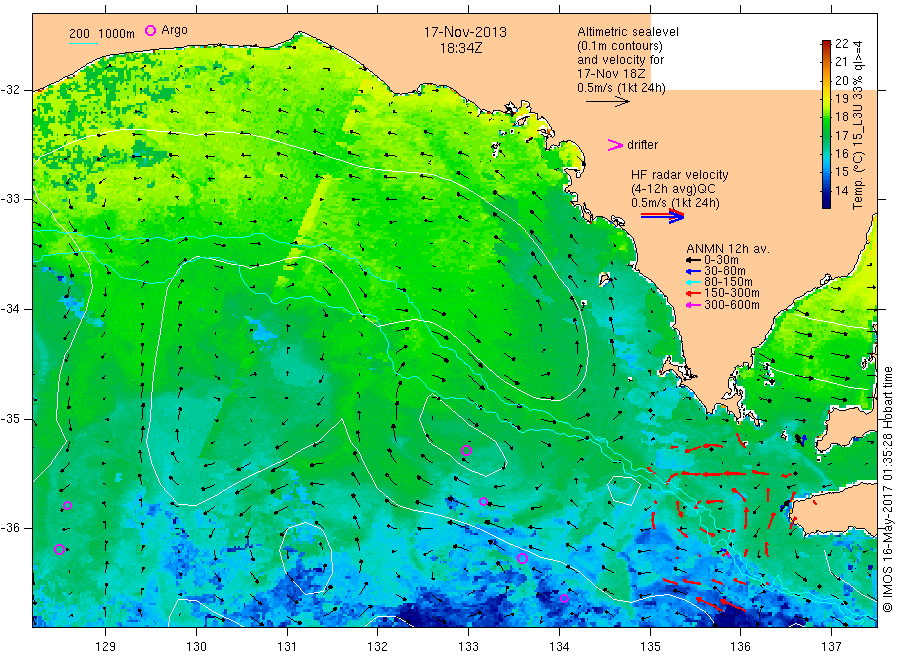Click the Argo float marker near 128.5°E, 36.2°S
The image size is (900, 660).
coord(59,549)
